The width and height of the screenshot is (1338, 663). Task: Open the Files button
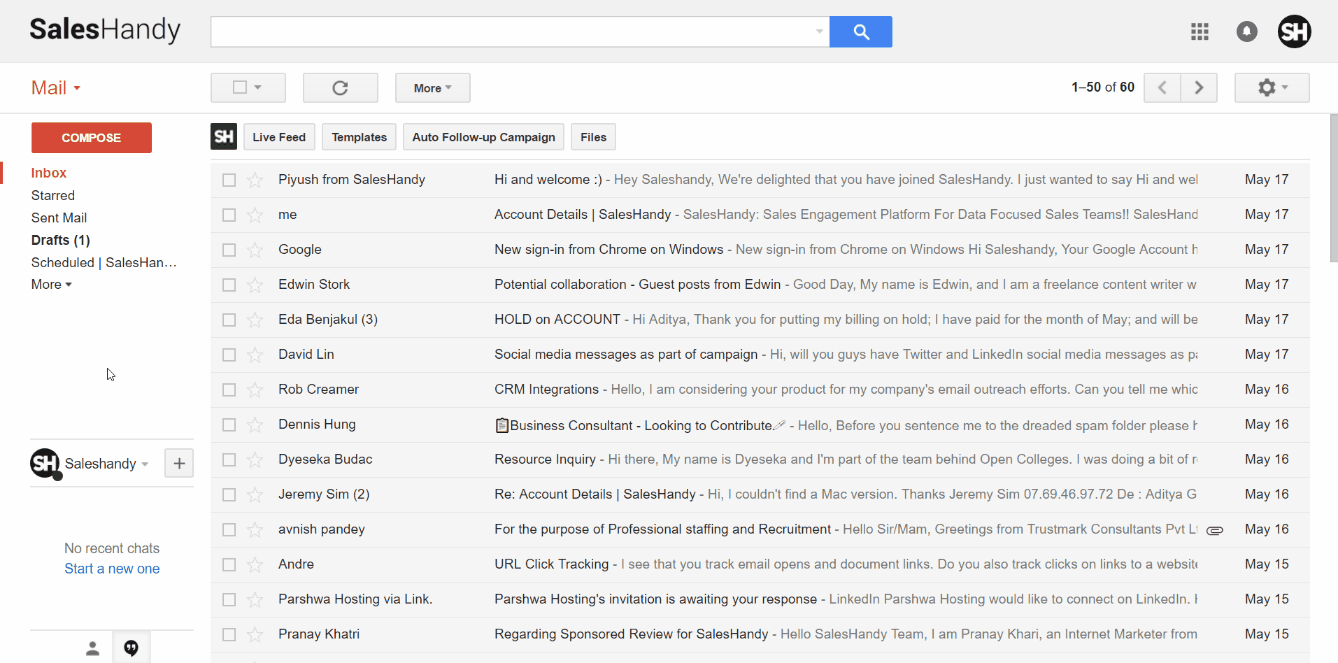593,137
